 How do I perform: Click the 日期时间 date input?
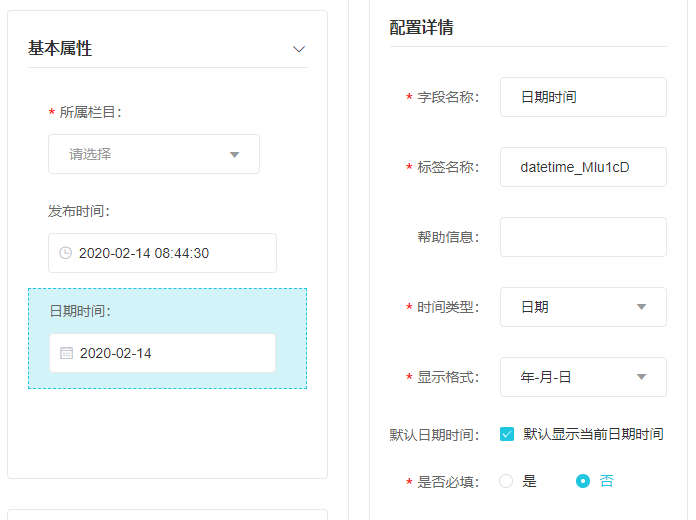[x=162, y=353]
